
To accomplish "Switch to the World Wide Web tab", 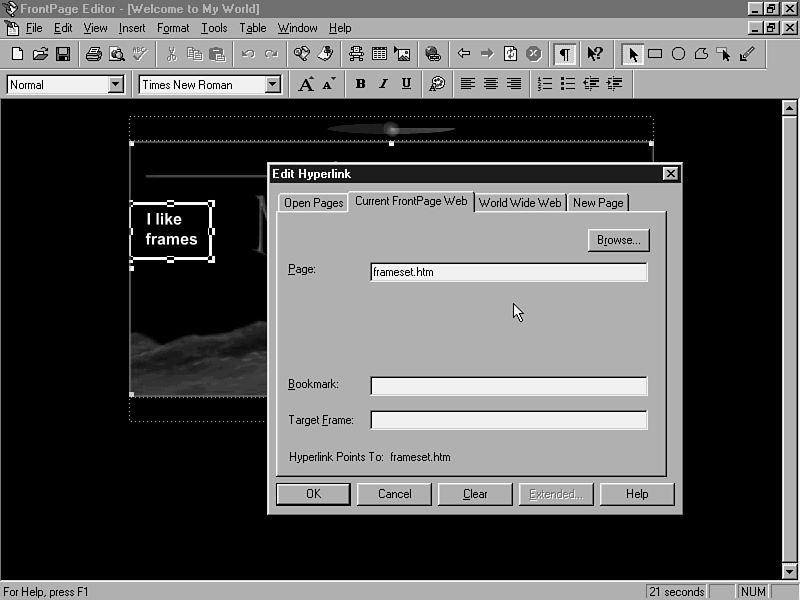I will 520,203.
